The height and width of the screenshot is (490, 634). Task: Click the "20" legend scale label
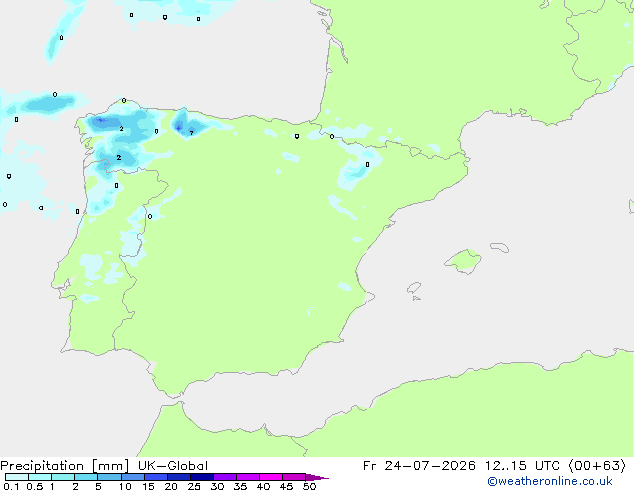click(171, 486)
